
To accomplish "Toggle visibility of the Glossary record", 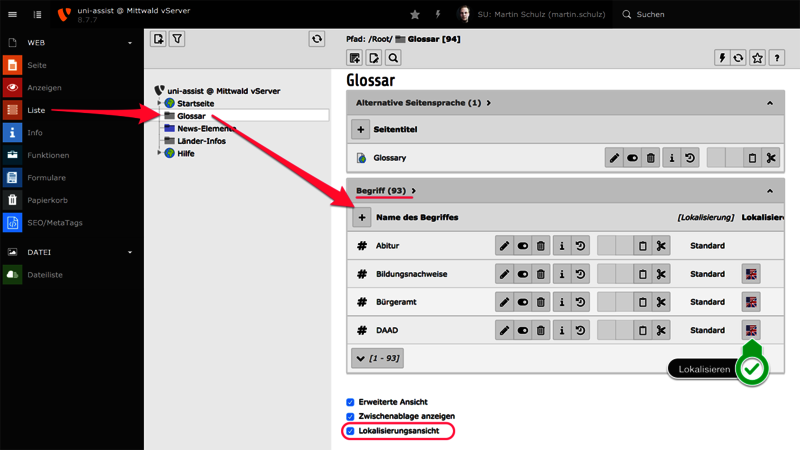I will tap(633, 158).
